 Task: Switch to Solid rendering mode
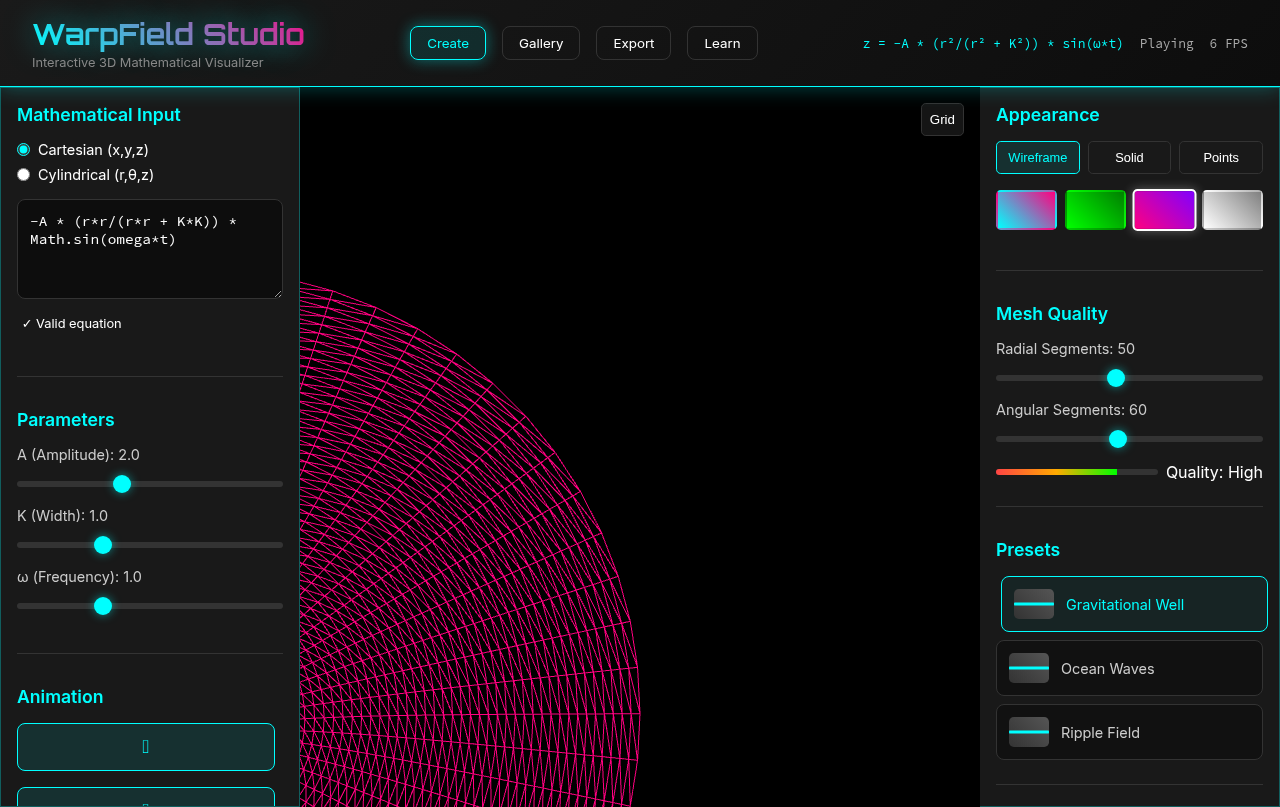click(x=1128, y=157)
